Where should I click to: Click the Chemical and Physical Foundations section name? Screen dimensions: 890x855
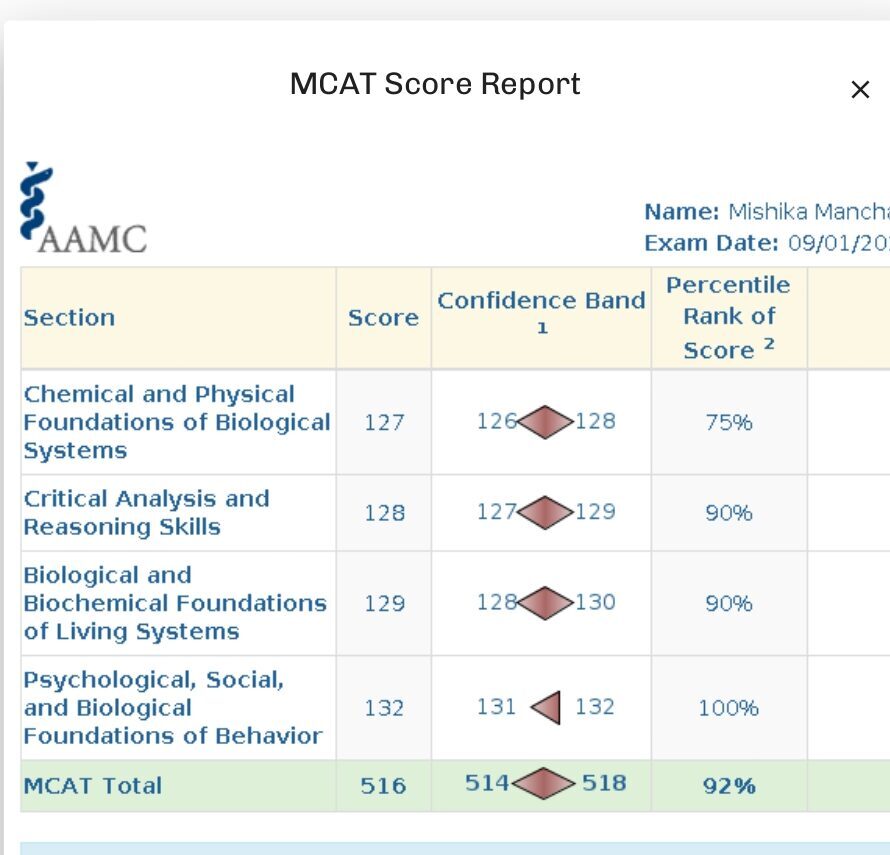coord(176,422)
